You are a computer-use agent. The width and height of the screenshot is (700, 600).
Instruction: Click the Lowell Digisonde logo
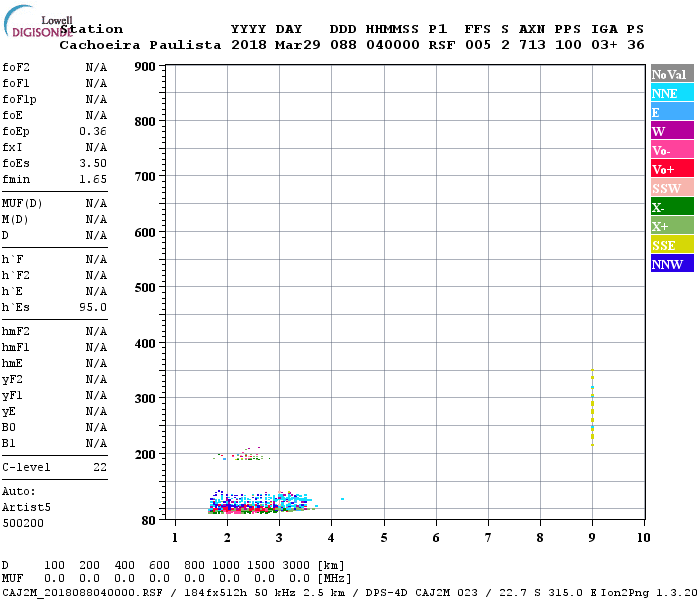coord(38,22)
